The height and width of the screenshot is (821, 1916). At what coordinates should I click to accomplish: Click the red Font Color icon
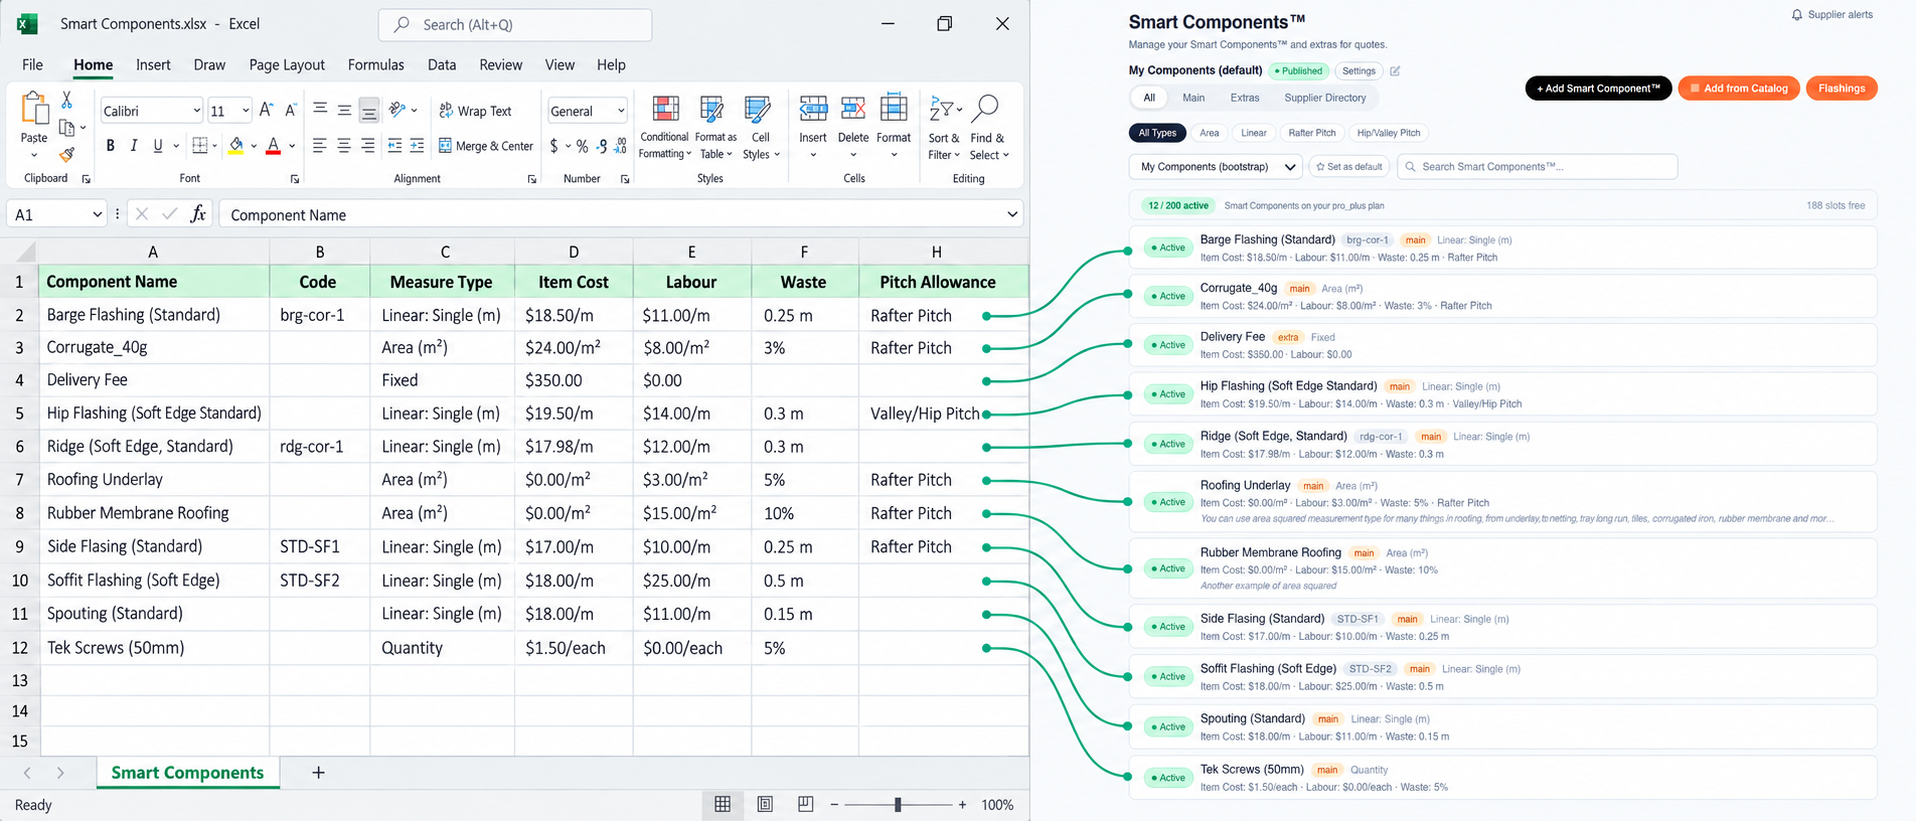click(273, 146)
